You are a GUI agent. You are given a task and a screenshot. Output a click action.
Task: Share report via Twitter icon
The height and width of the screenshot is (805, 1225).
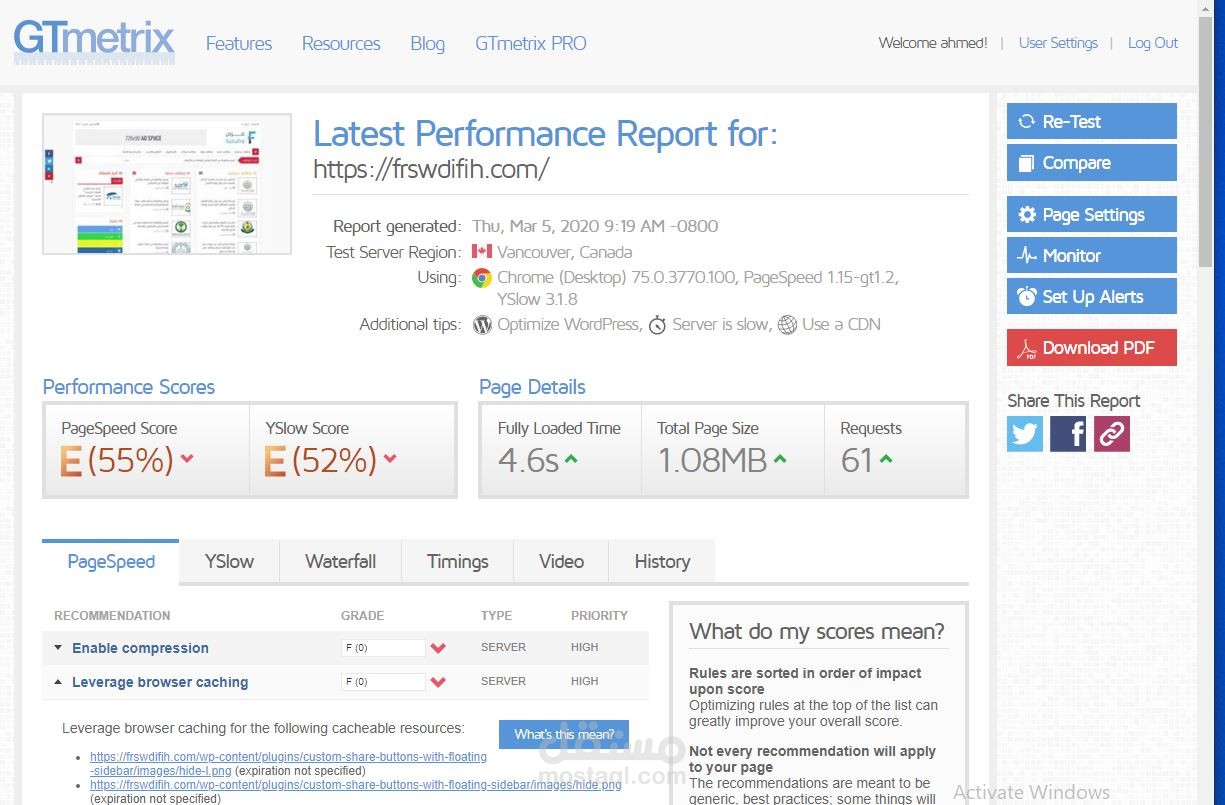pyautogui.click(x=1025, y=434)
